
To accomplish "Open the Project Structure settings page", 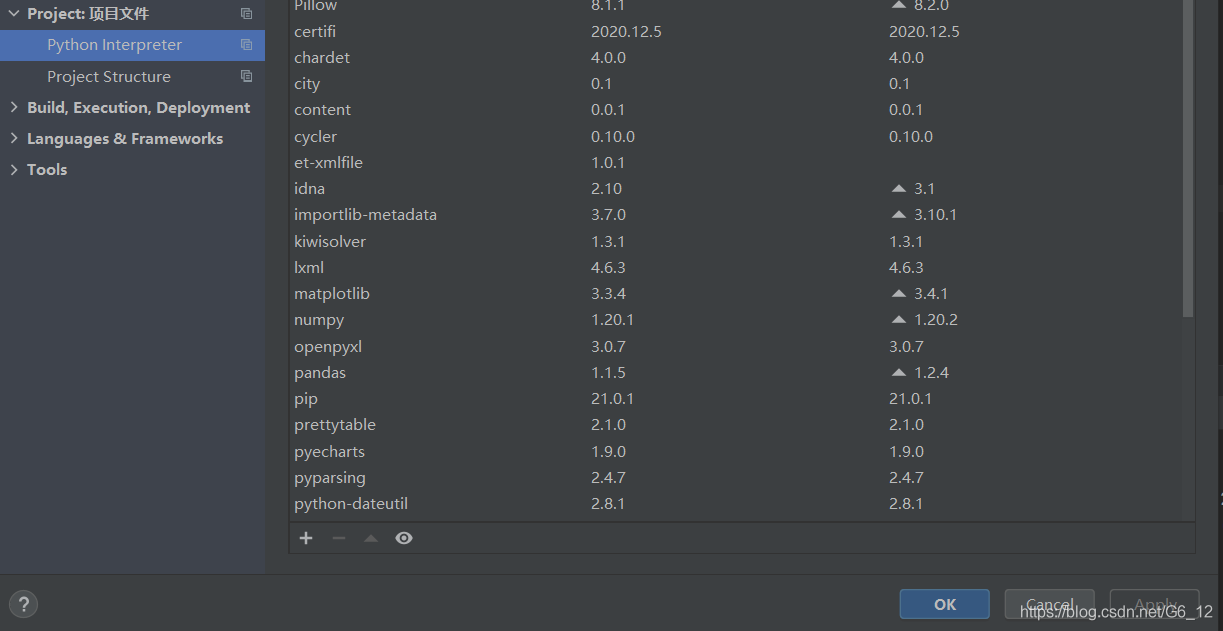I will pos(108,76).
